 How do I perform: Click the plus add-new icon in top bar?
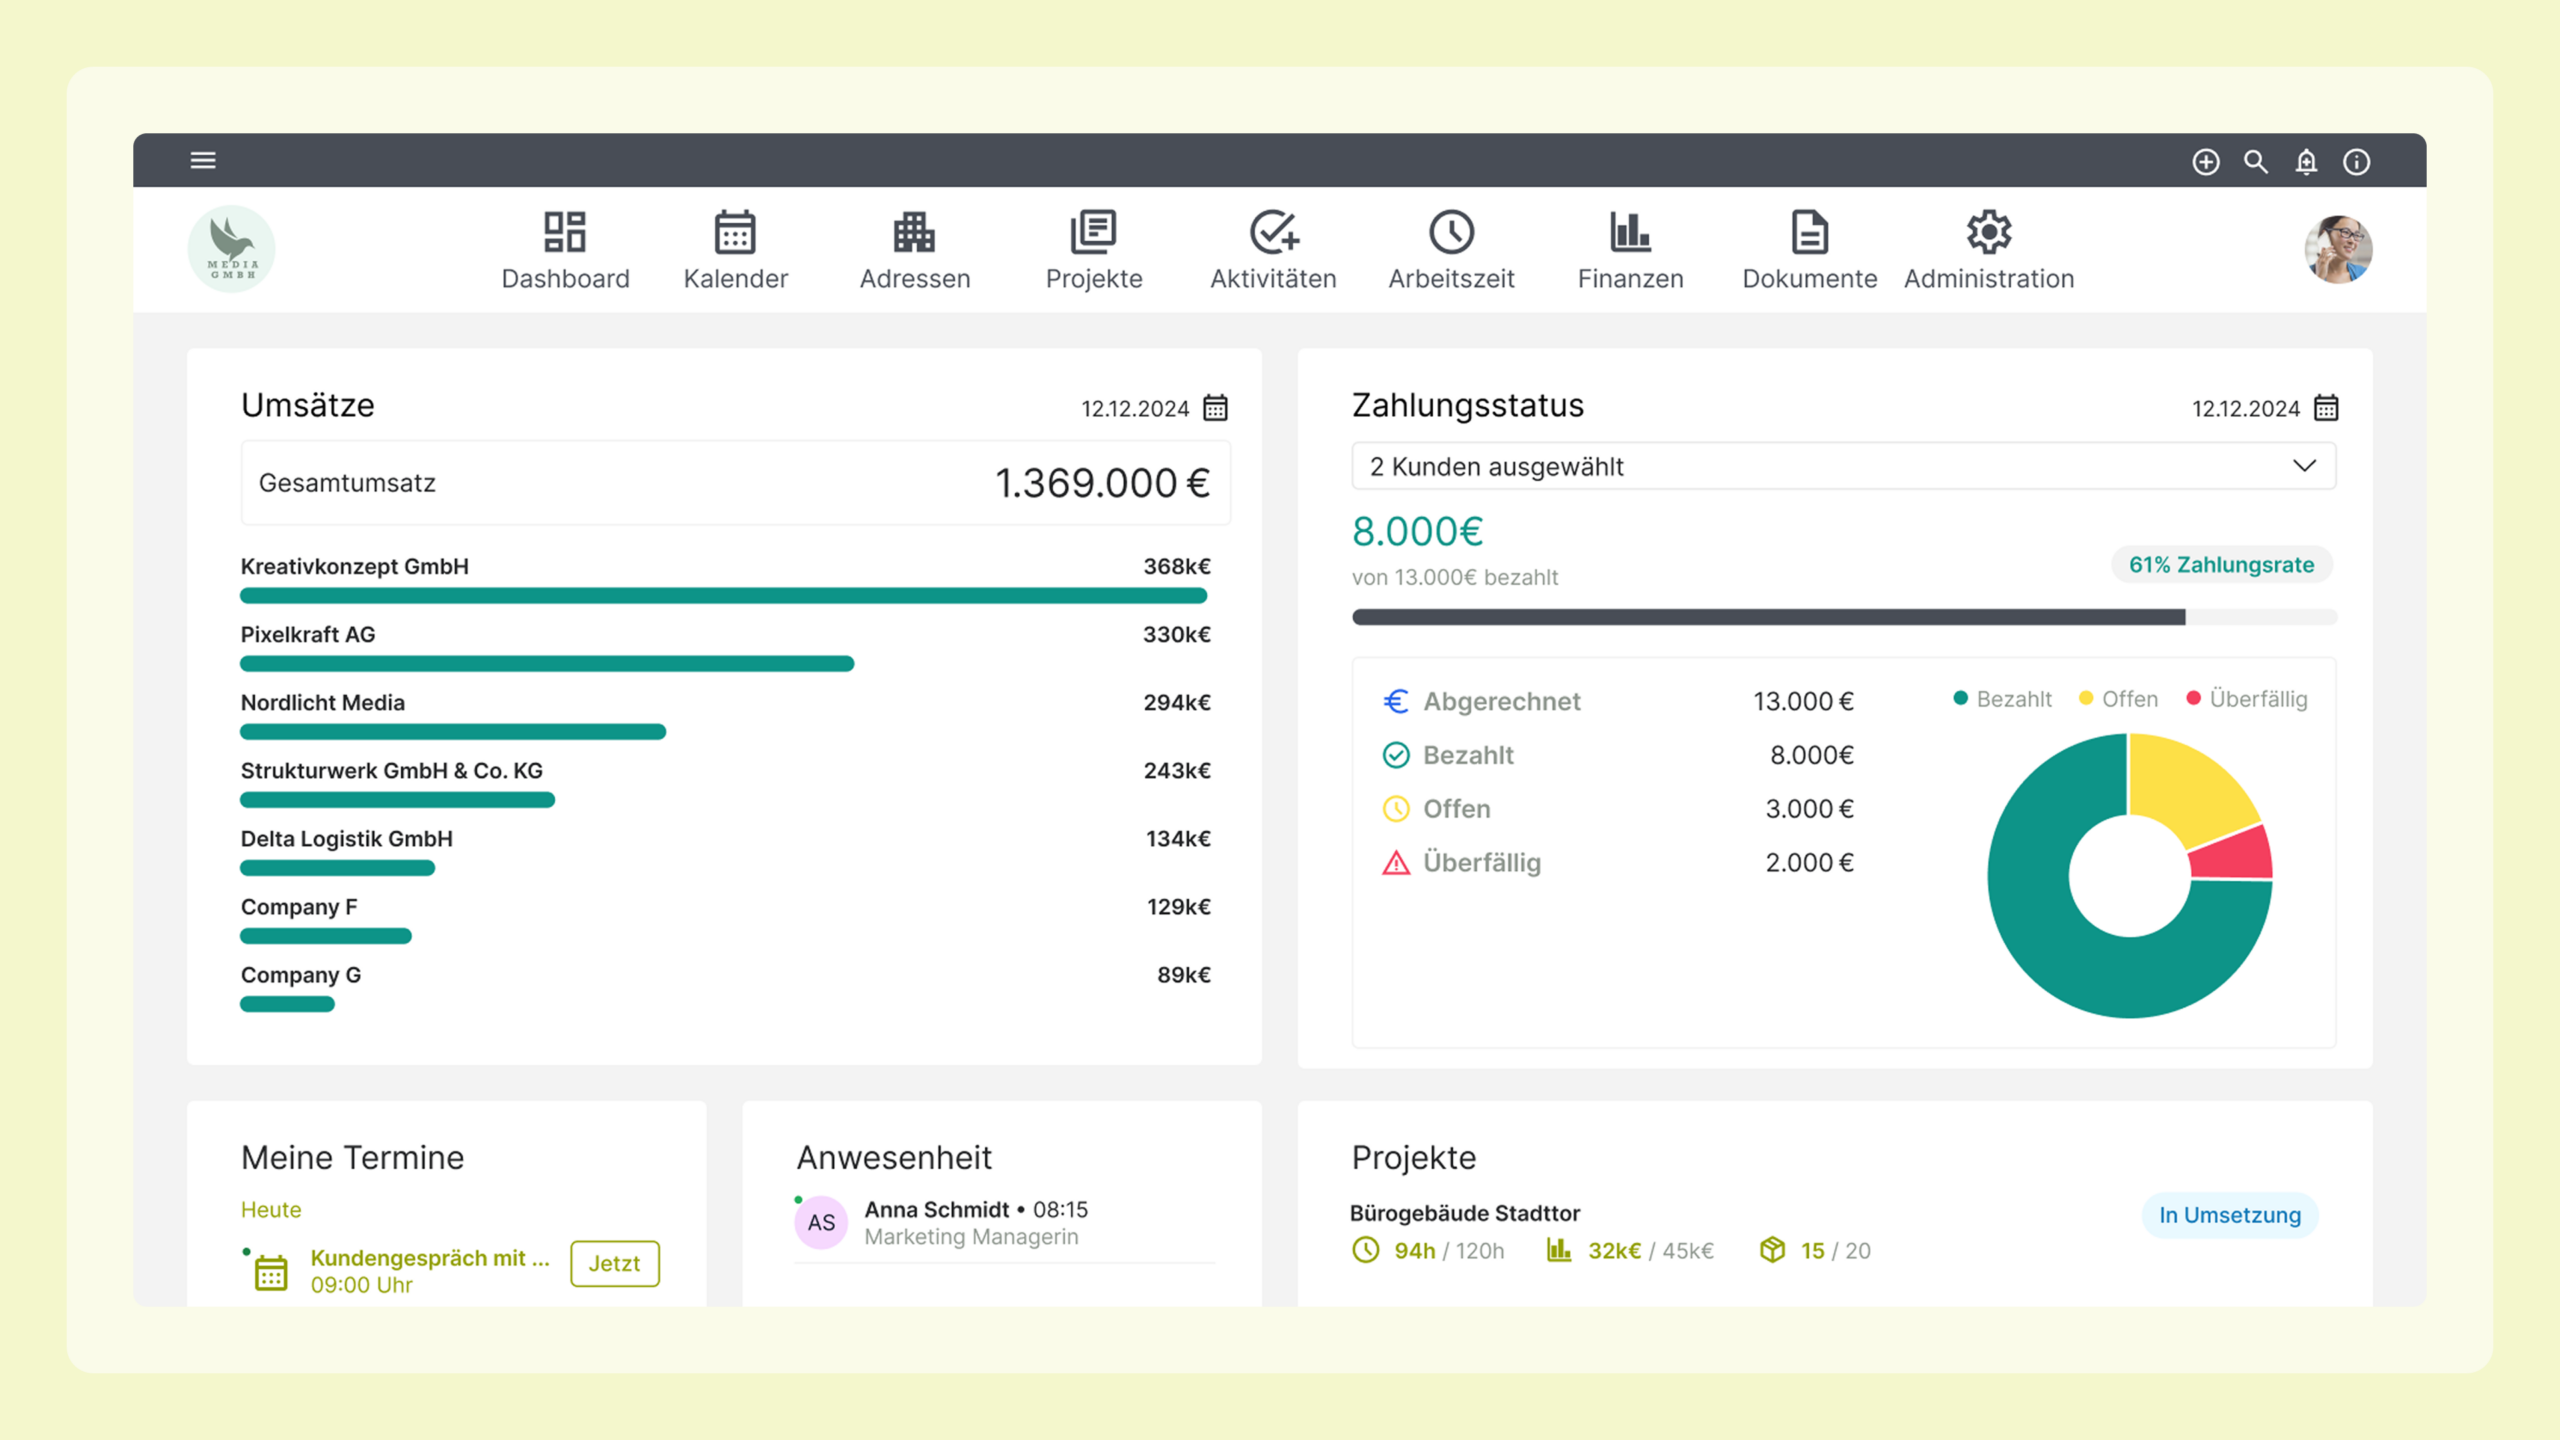pyautogui.click(x=2205, y=162)
